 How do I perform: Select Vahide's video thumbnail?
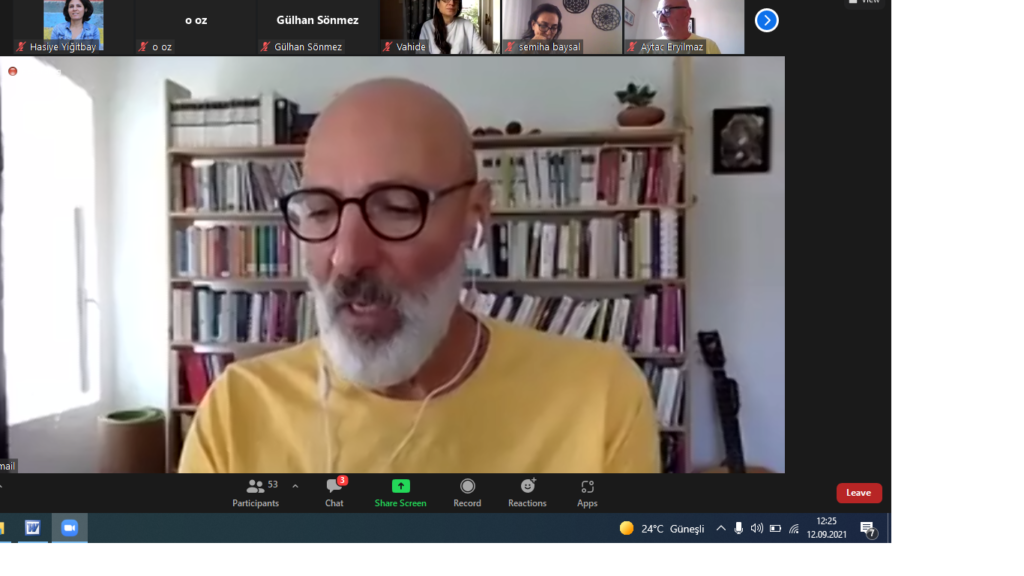440,26
